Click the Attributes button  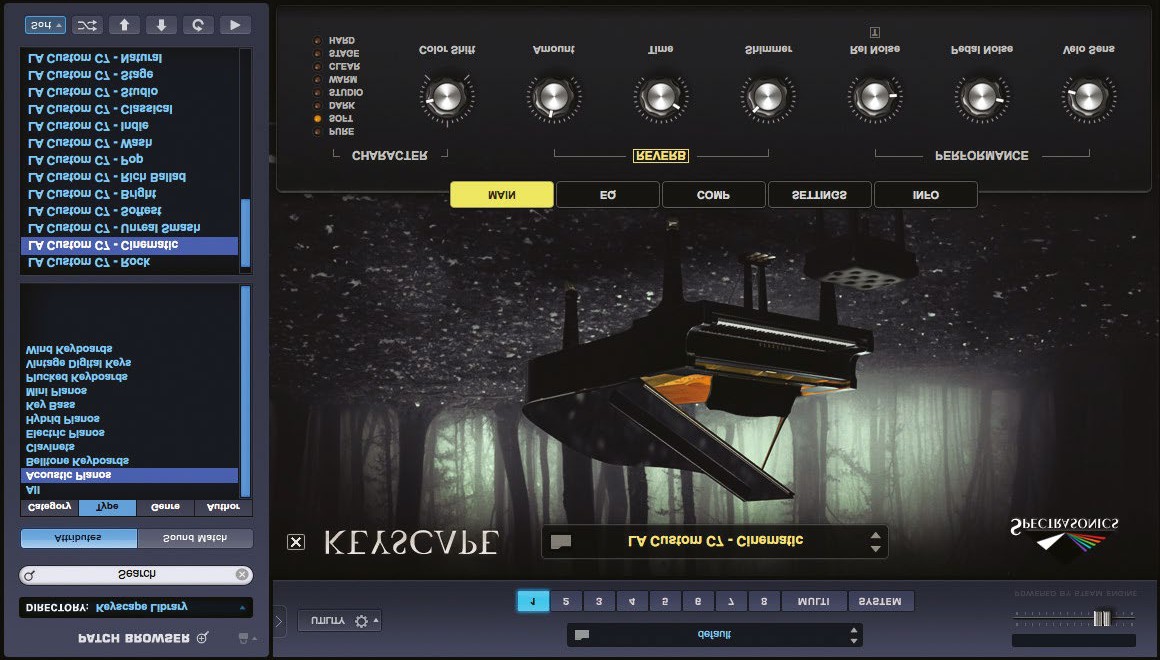[x=79, y=539]
